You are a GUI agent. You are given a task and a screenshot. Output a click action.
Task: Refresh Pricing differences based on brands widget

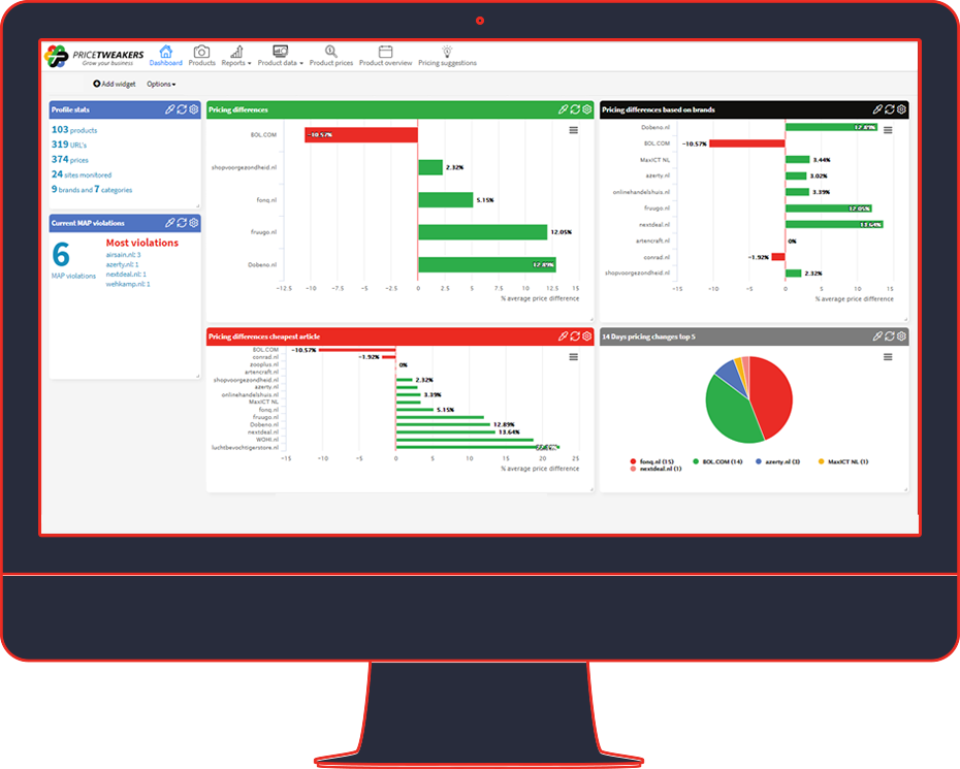pos(890,110)
